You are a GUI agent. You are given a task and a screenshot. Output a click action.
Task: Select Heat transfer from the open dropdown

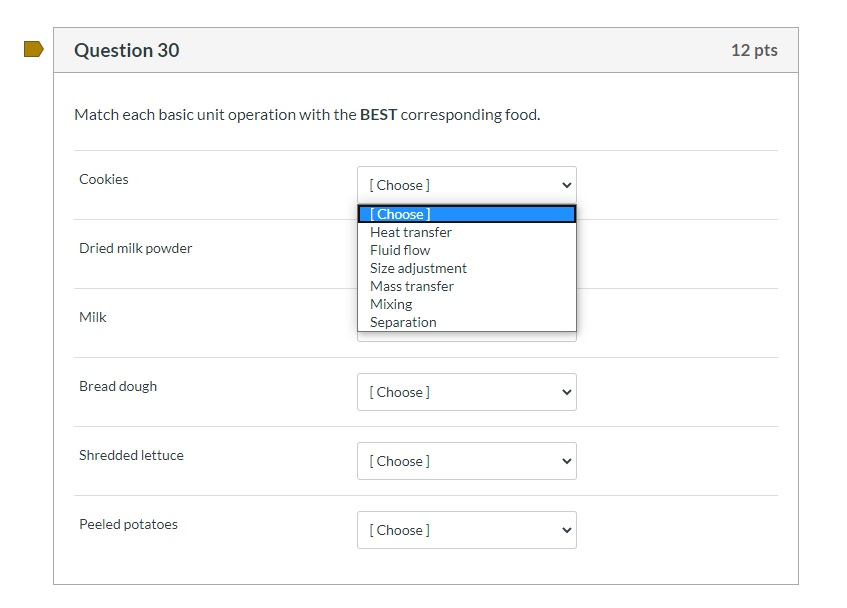pos(410,232)
